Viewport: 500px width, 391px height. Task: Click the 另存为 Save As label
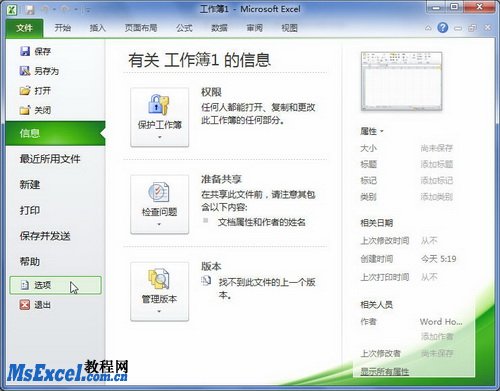pos(47,71)
